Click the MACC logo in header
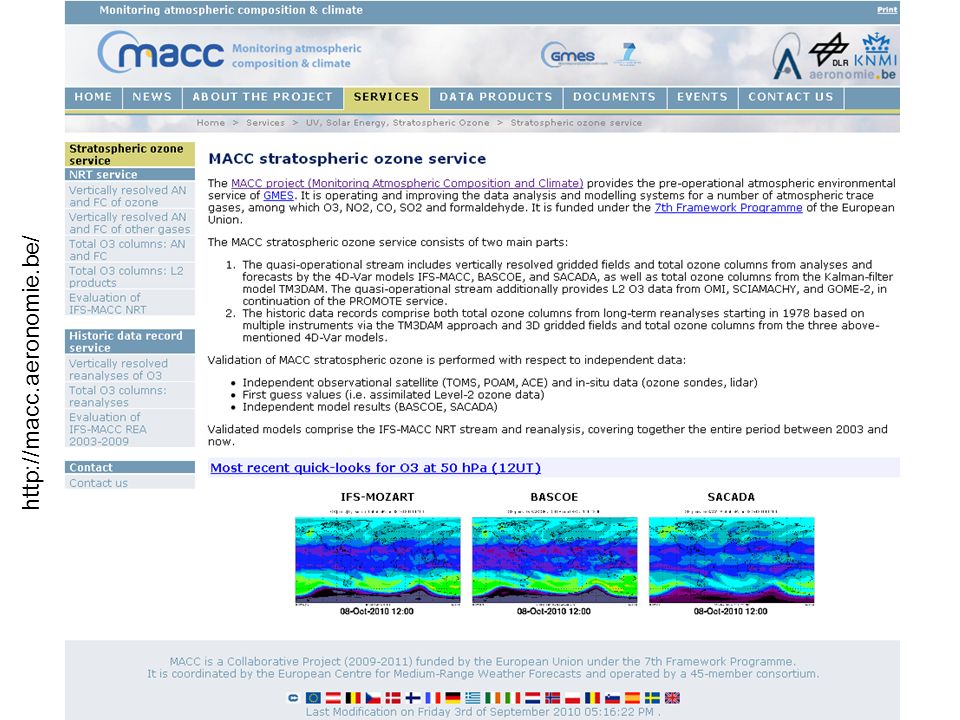This screenshot has width=960, height=720. click(x=161, y=53)
